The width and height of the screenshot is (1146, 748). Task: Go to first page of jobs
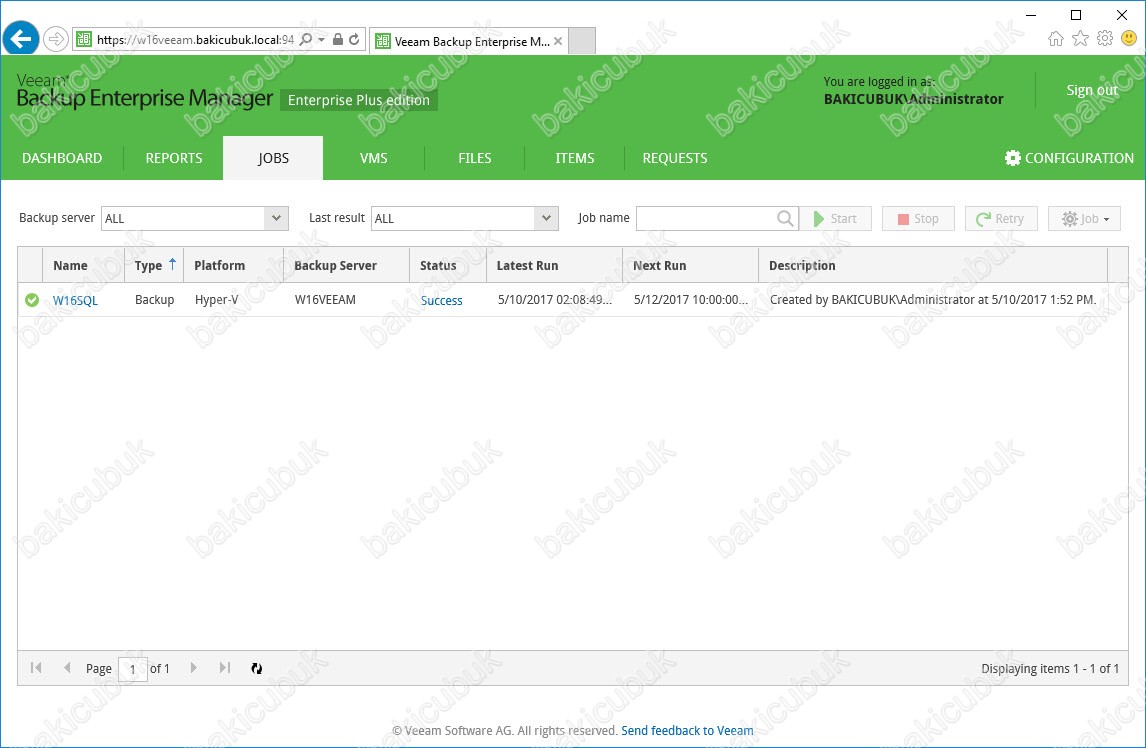[36, 668]
